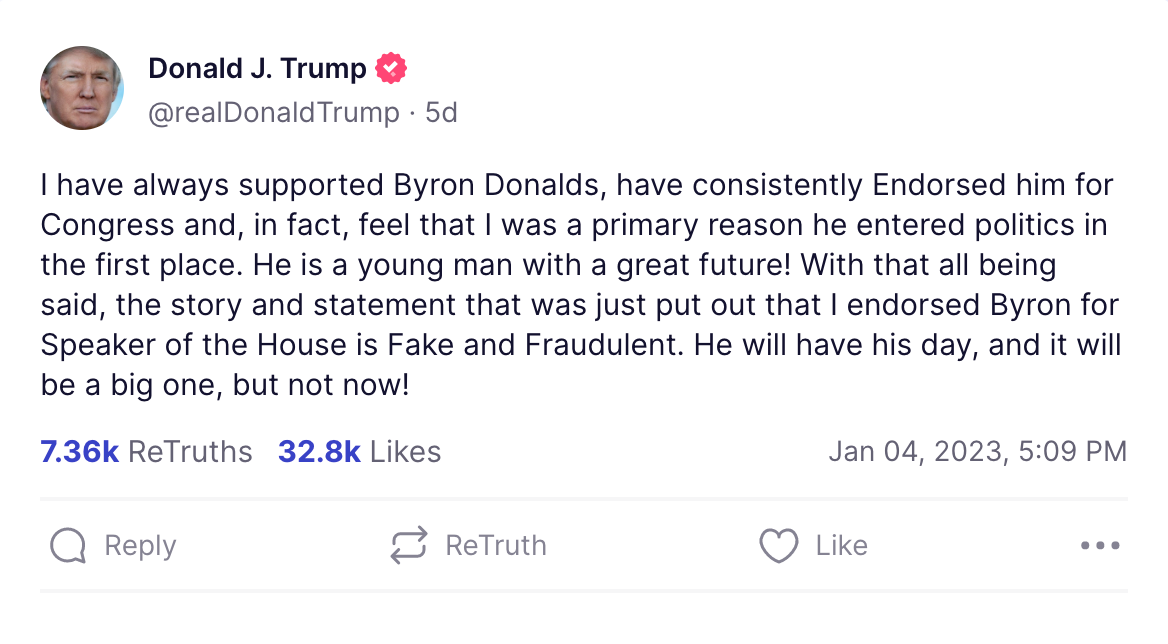Viewport: 1168px width, 644px height.
Task: Click the @realDonaldTrump handle
Action: click(274, 113)
